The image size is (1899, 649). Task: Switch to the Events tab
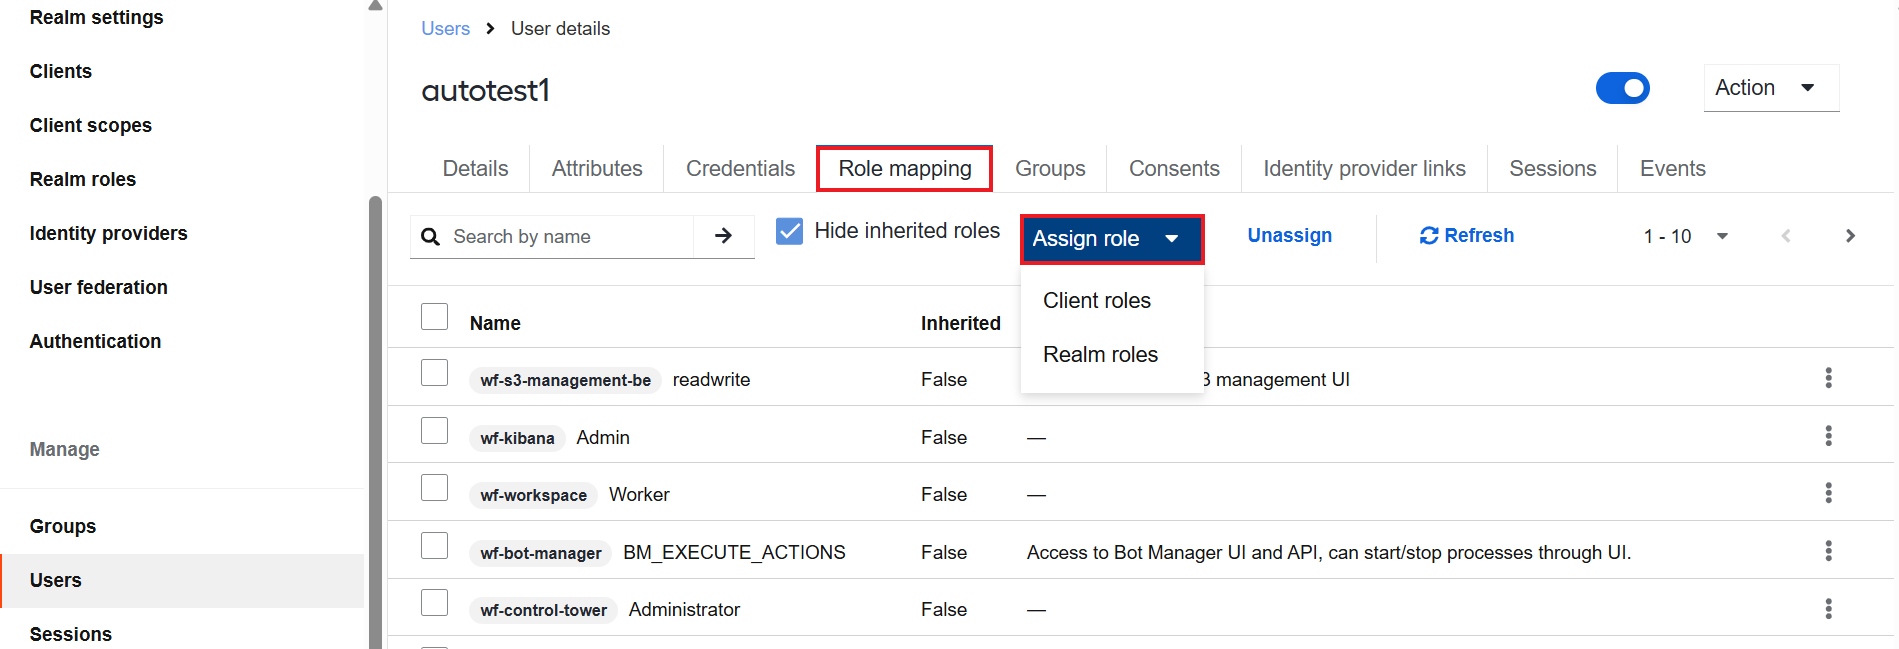[x=1673, y=169]
